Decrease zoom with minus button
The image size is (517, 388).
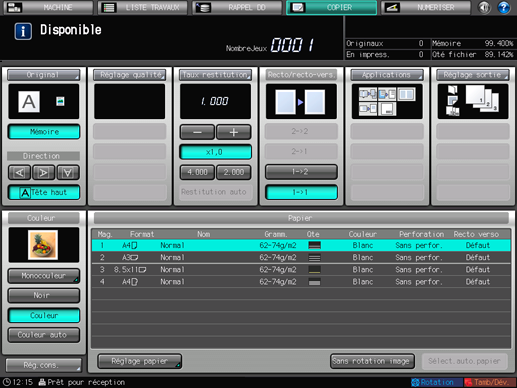pos(197,132)
